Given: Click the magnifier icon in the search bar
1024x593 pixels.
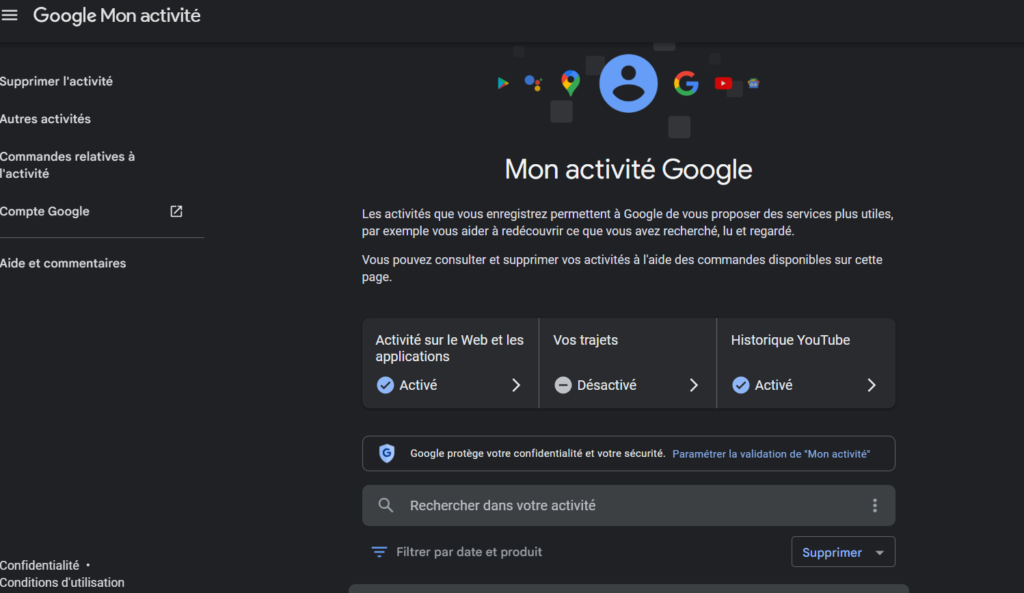Looking at the screenshot, I should coord(385,505).
